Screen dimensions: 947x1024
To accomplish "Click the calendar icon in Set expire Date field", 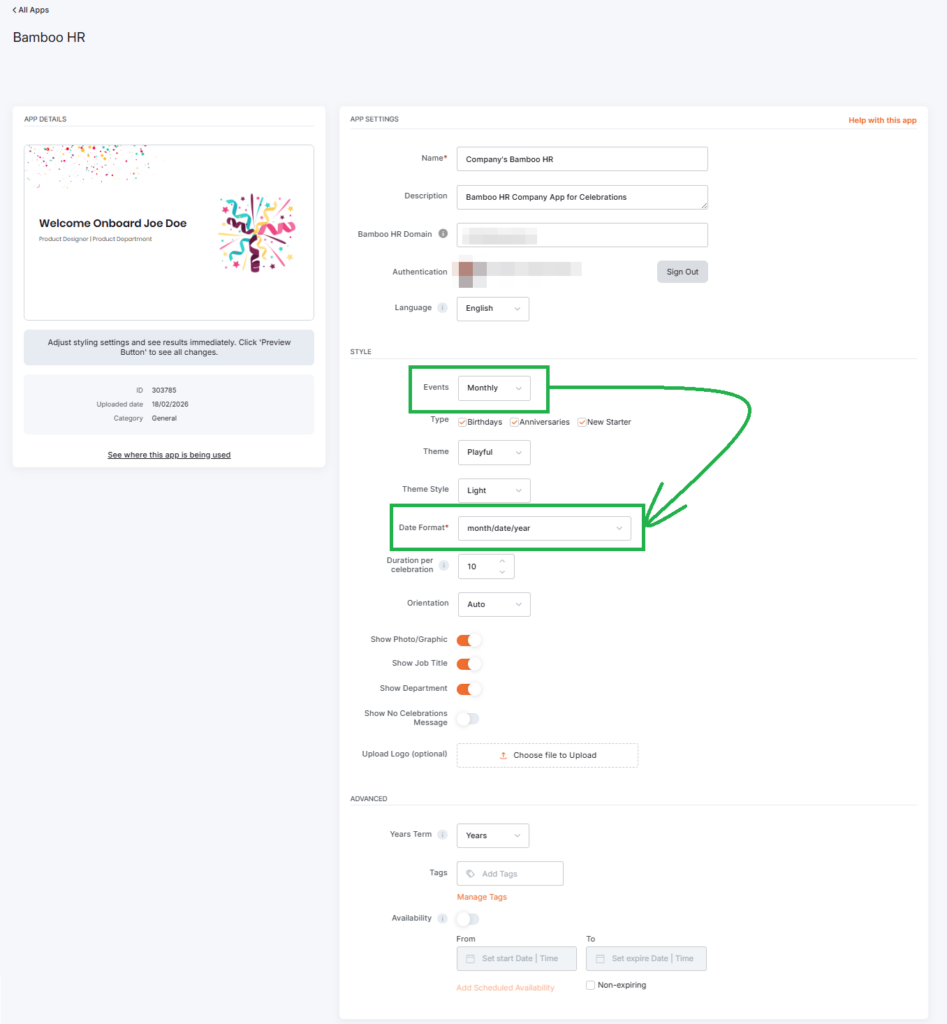I will point(600,958).
